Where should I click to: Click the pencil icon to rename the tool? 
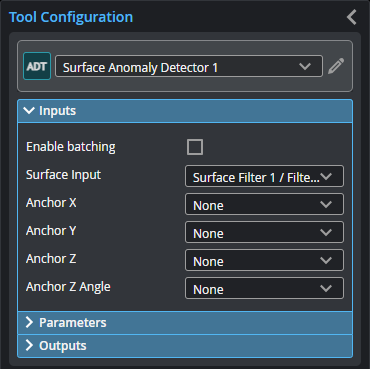(336, 66)
